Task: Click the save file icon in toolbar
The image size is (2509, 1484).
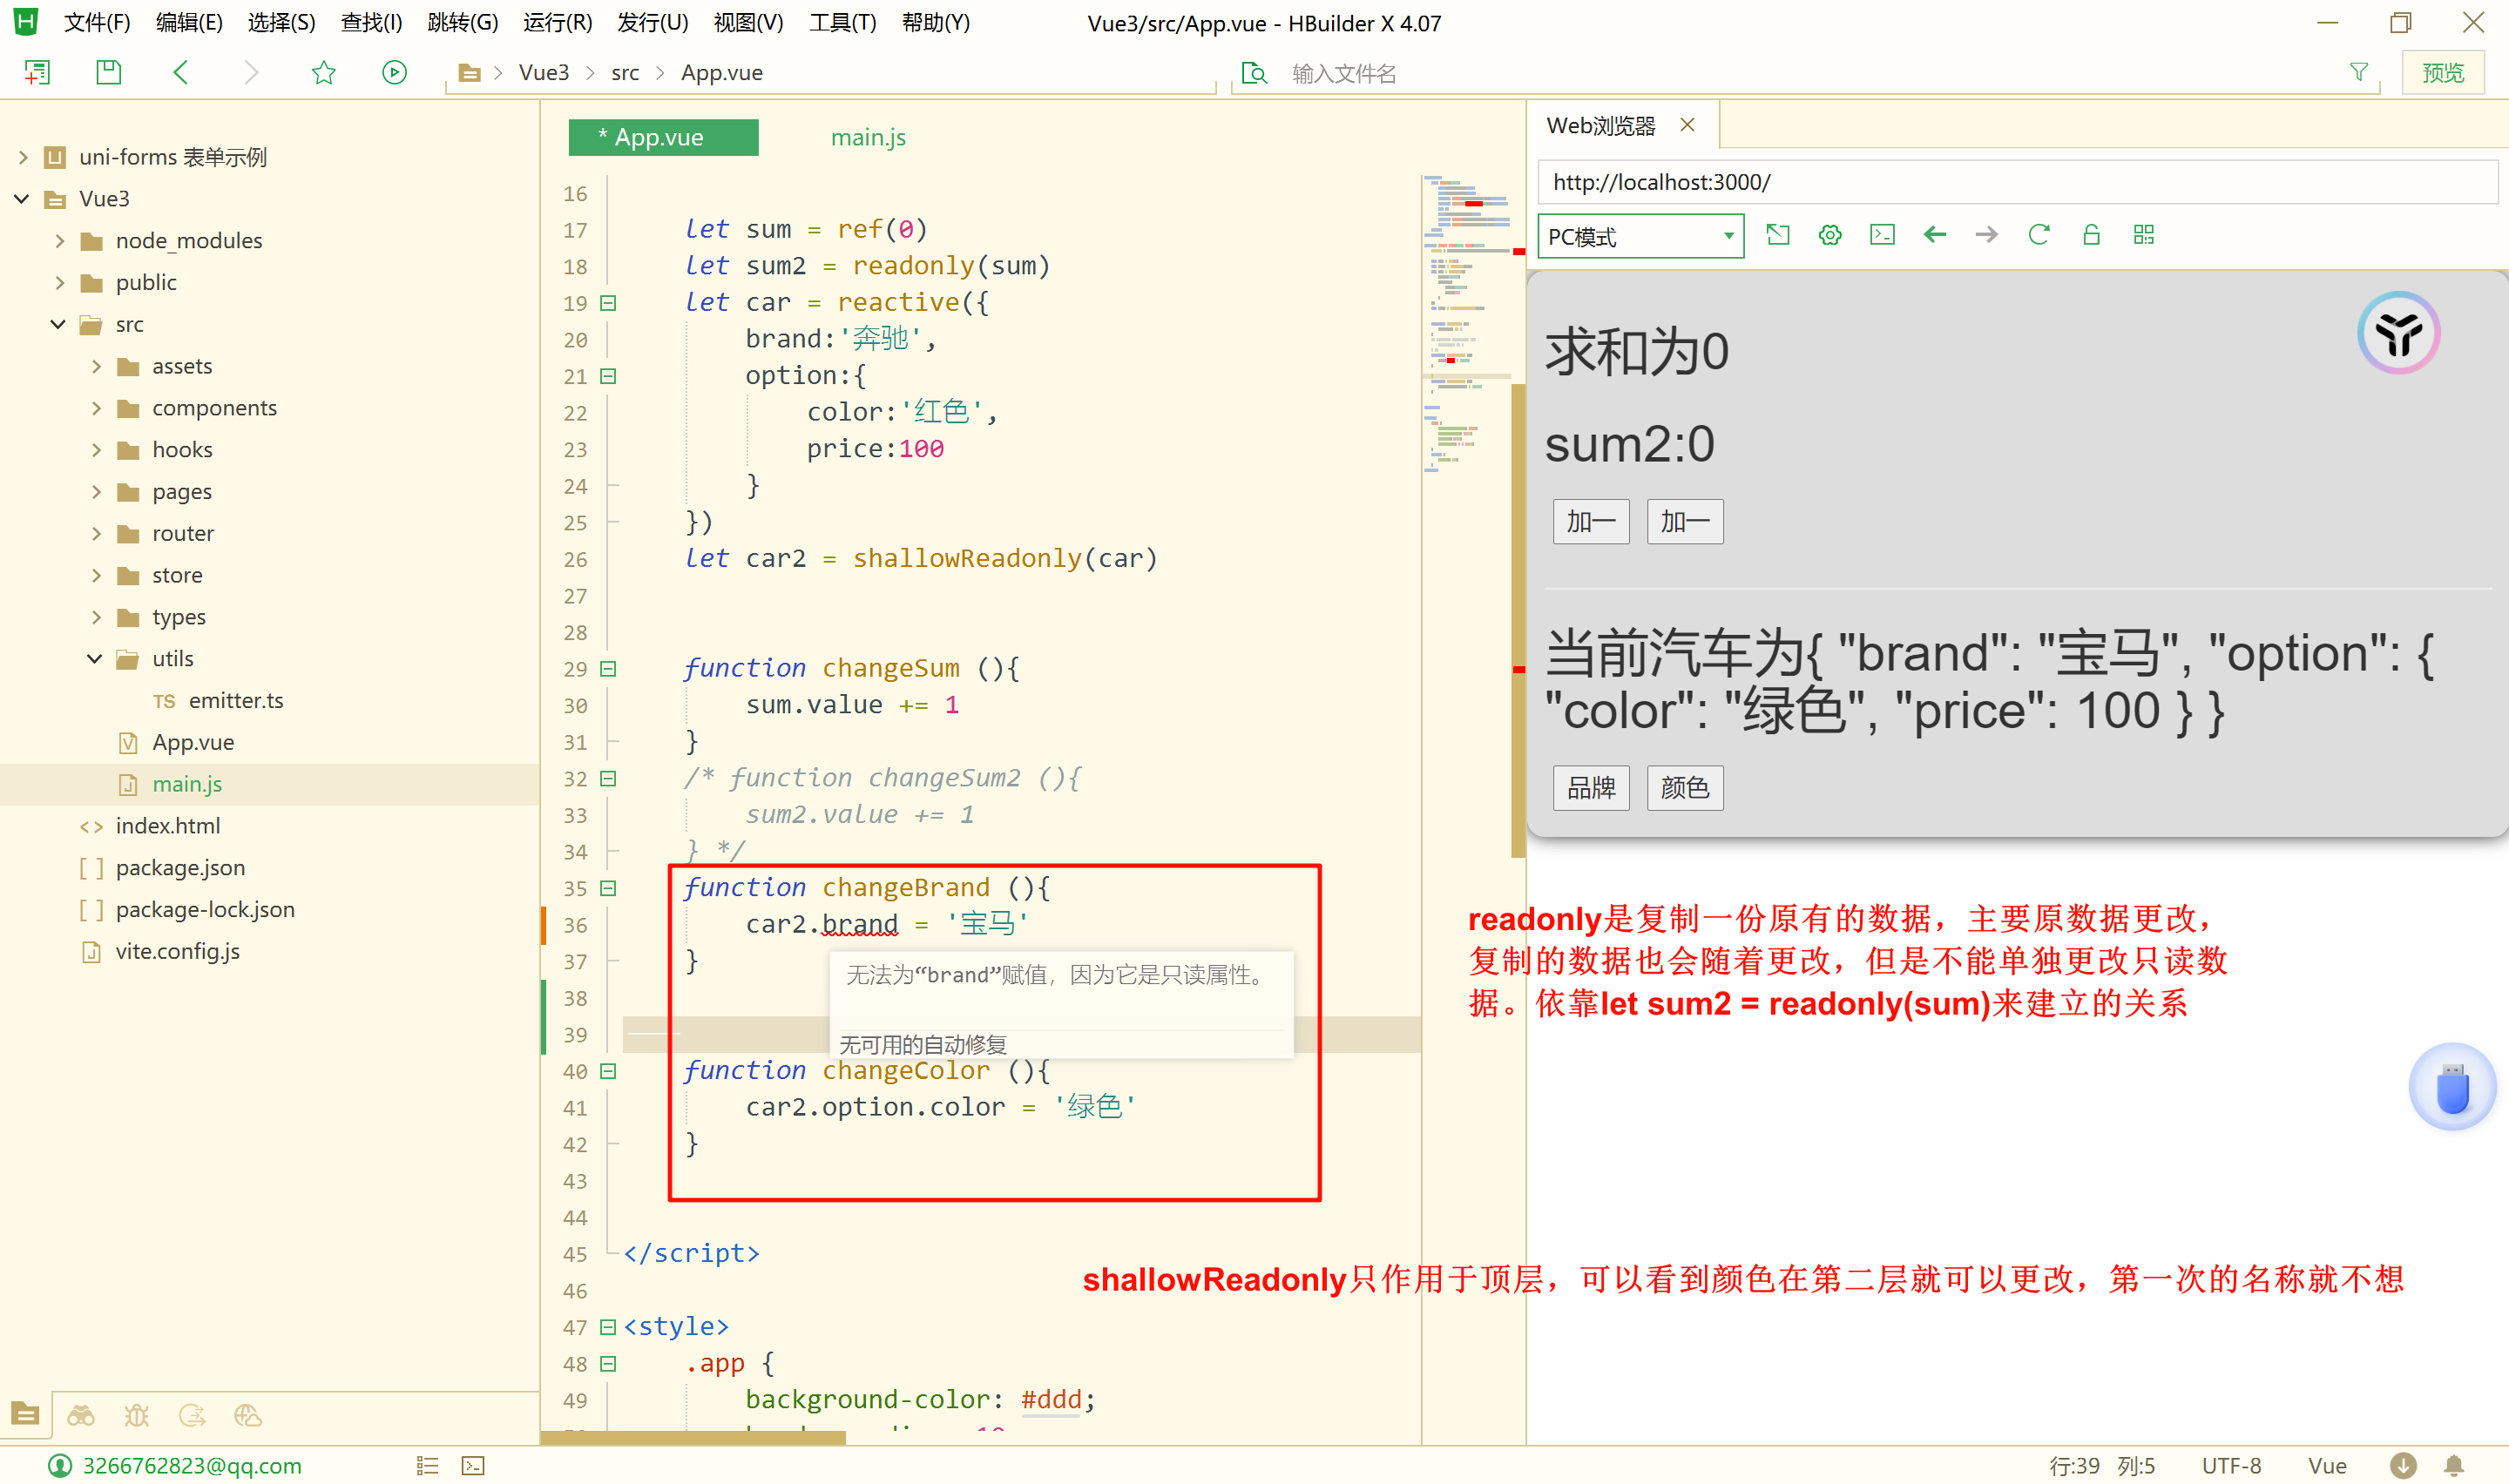Action: coord(108,72)
